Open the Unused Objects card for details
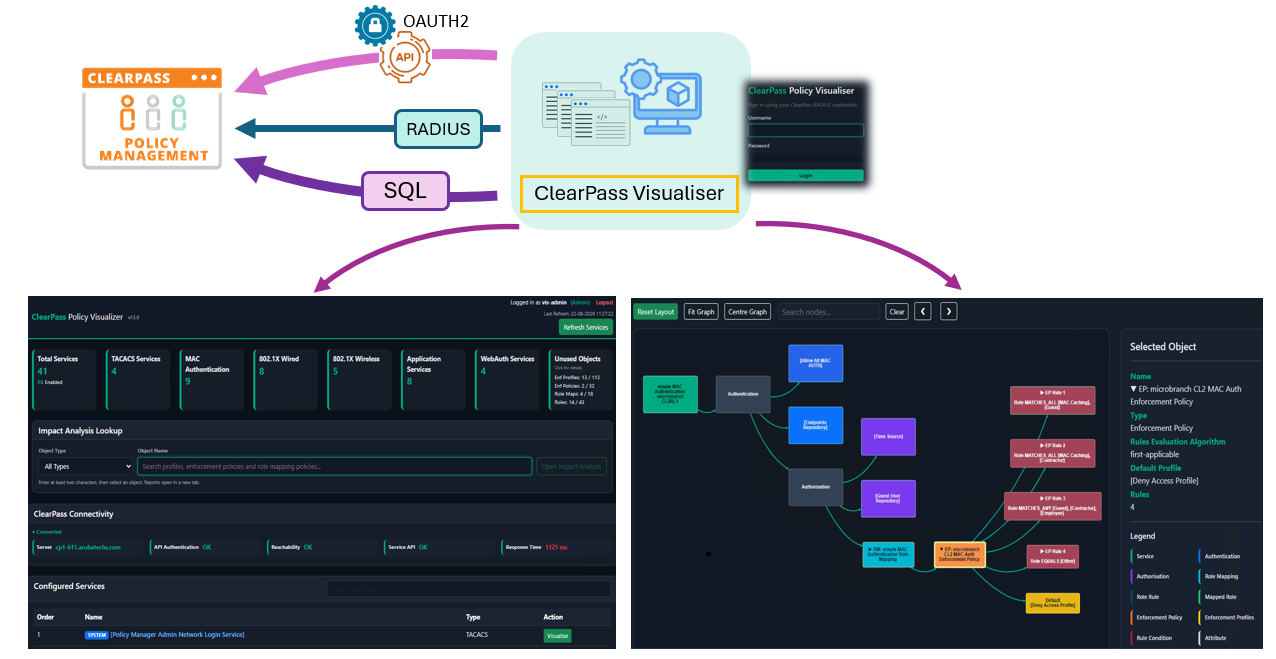1276x659 pixels. [581, 379]
